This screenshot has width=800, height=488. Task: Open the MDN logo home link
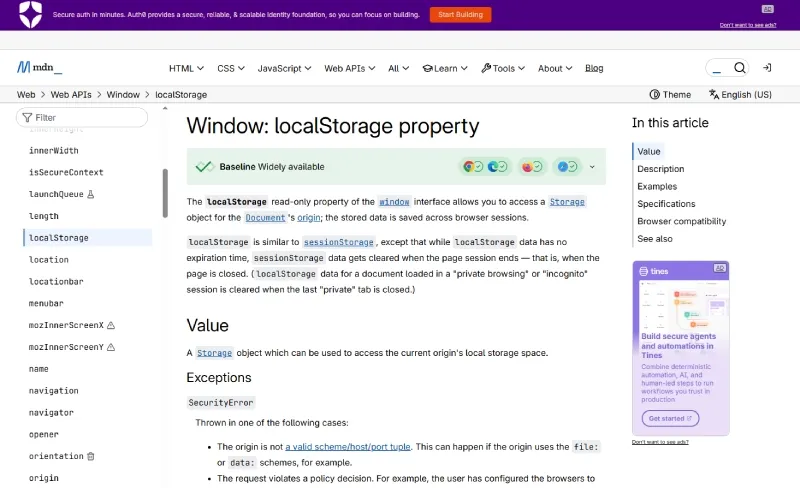tap(39, 67)
